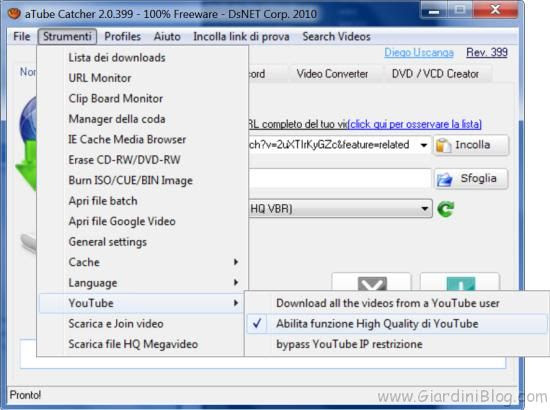Minimize the aTube Catcher window
This screenshot has width=550, height=410.
pyautogui.click(x=434, y=11)
